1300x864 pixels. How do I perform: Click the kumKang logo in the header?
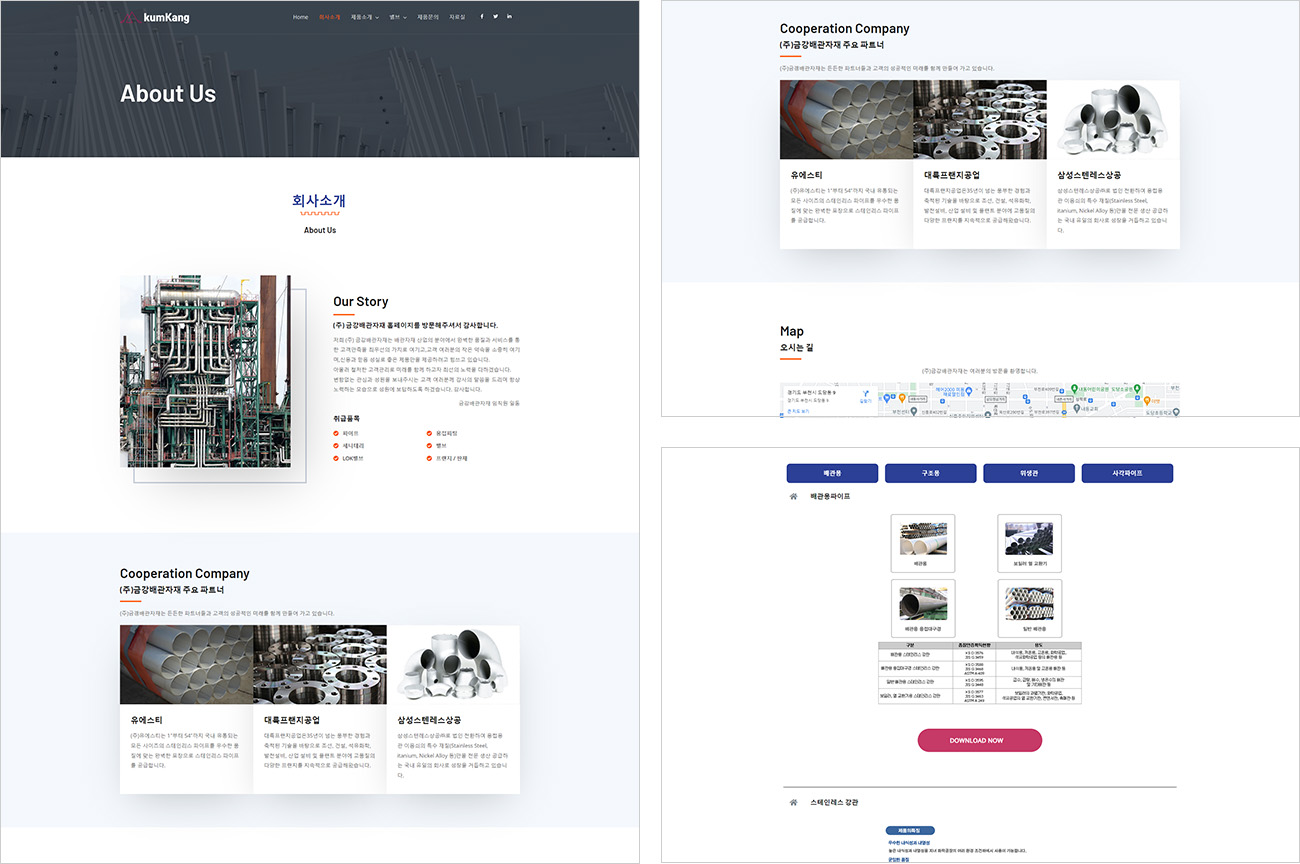click(155, 17)
